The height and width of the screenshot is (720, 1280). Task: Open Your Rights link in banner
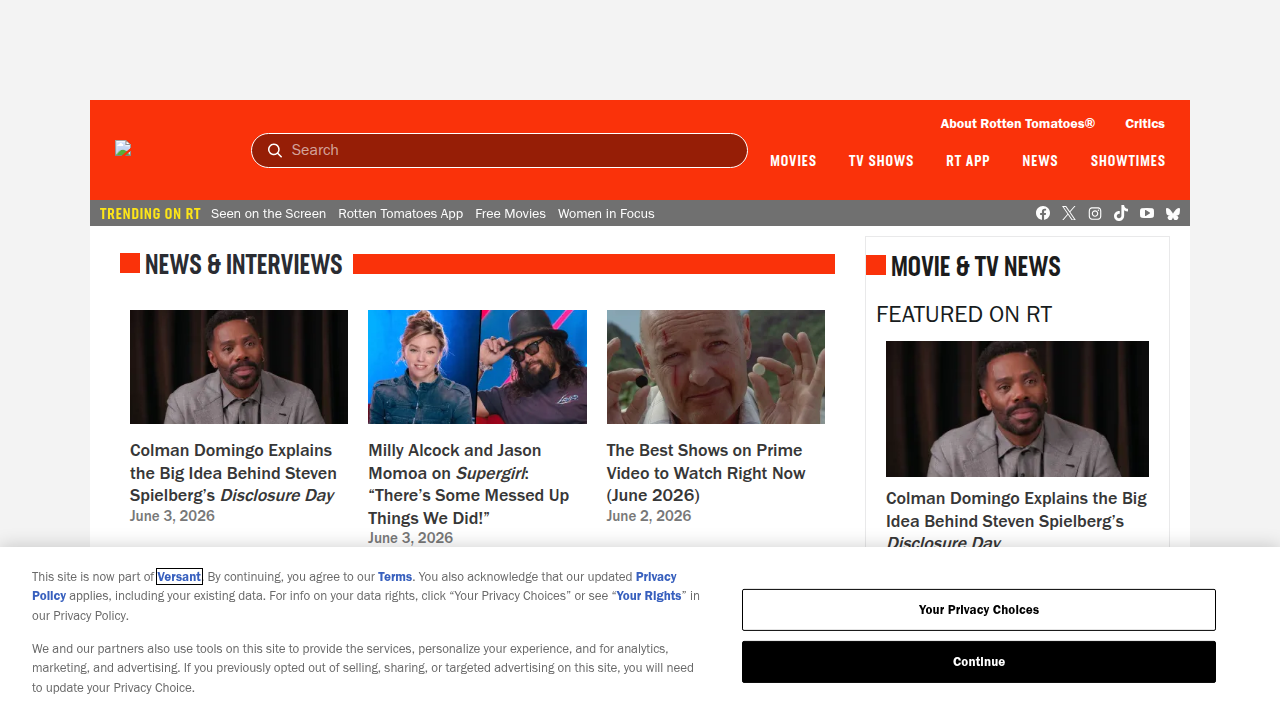click(649, 596)
